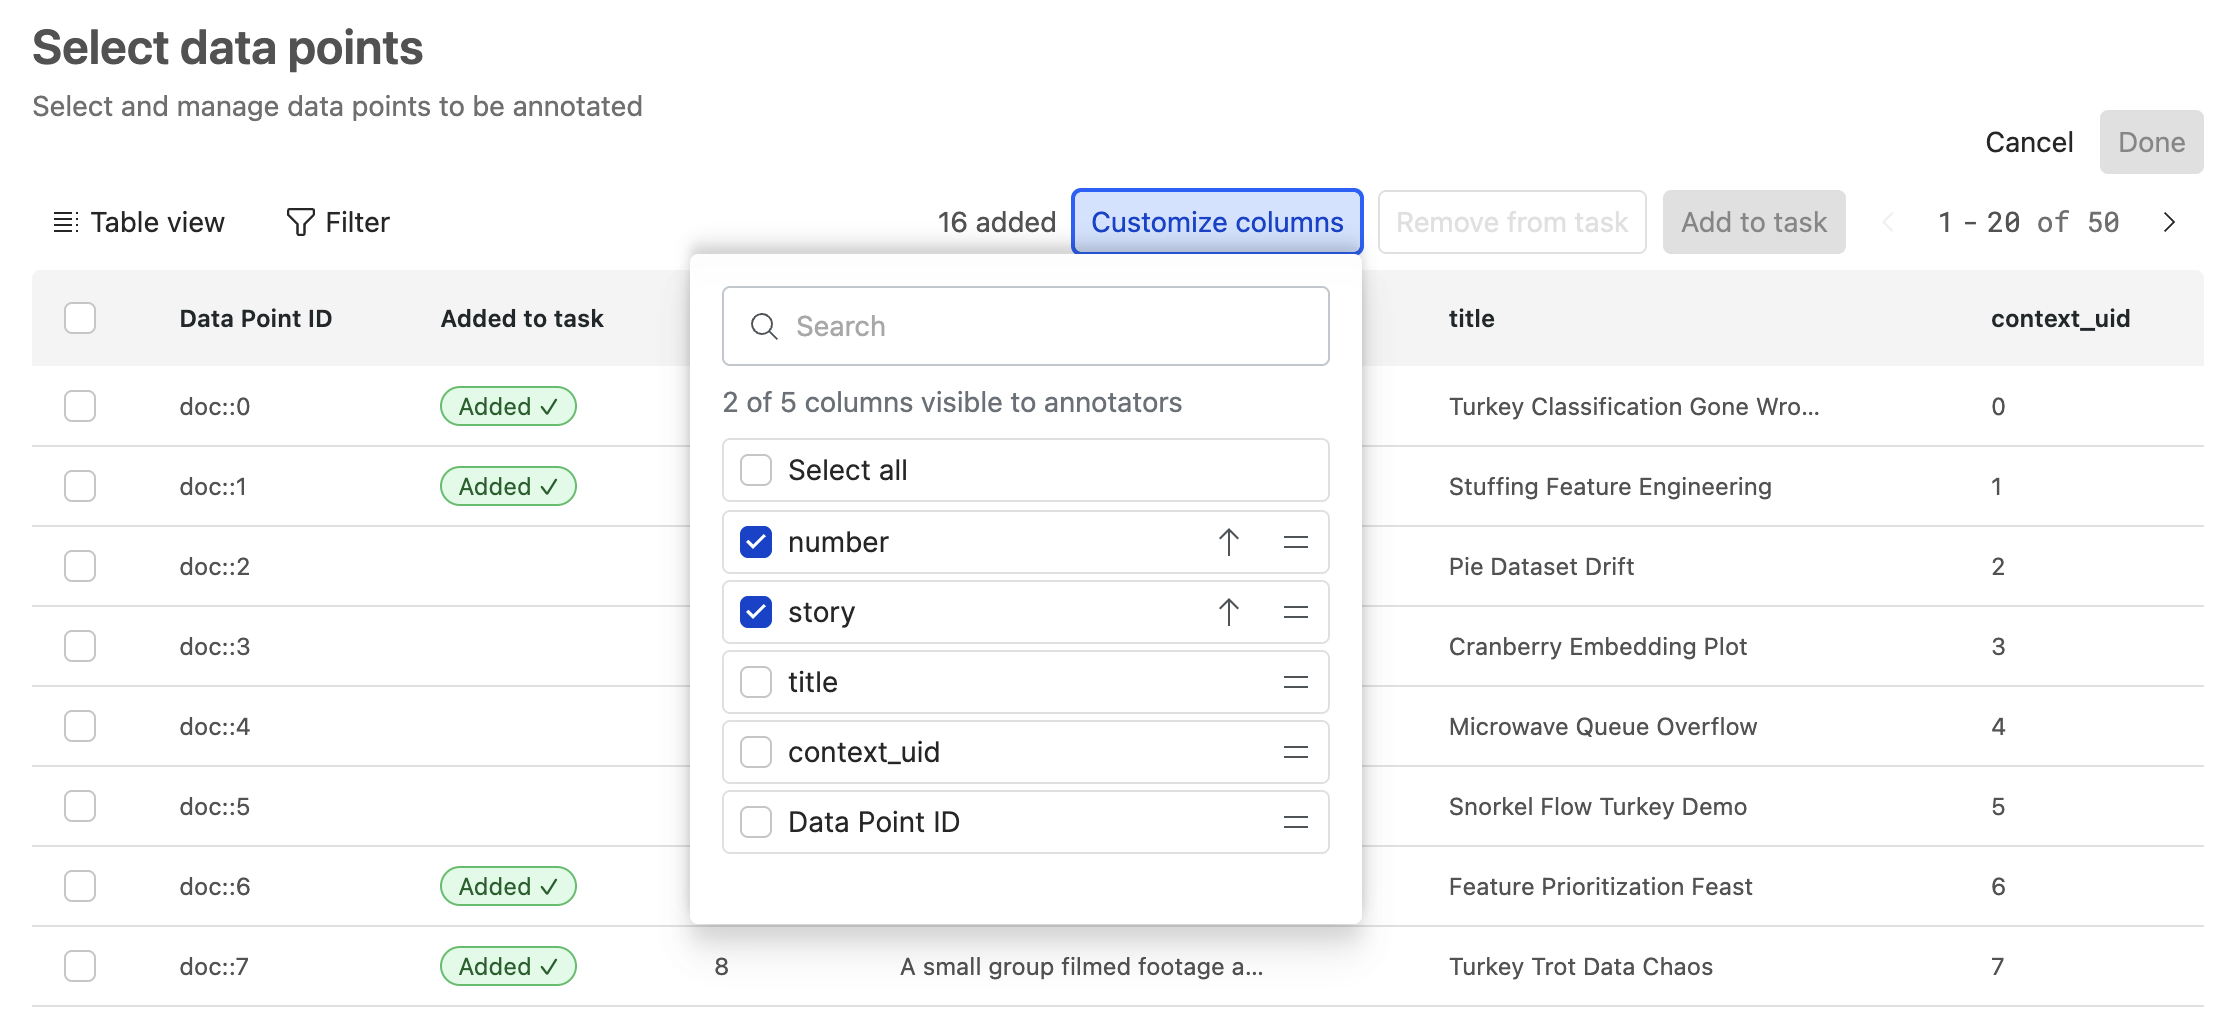Move the number column up in order
Image resolution: width=2228 pixels, height=1020 pixels.
click(x=1229, y=541)
